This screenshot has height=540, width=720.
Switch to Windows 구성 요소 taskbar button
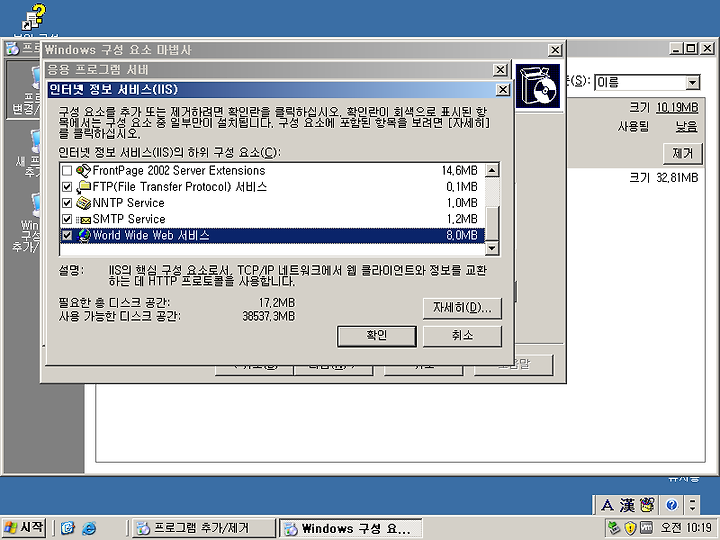tap(351, 528)
